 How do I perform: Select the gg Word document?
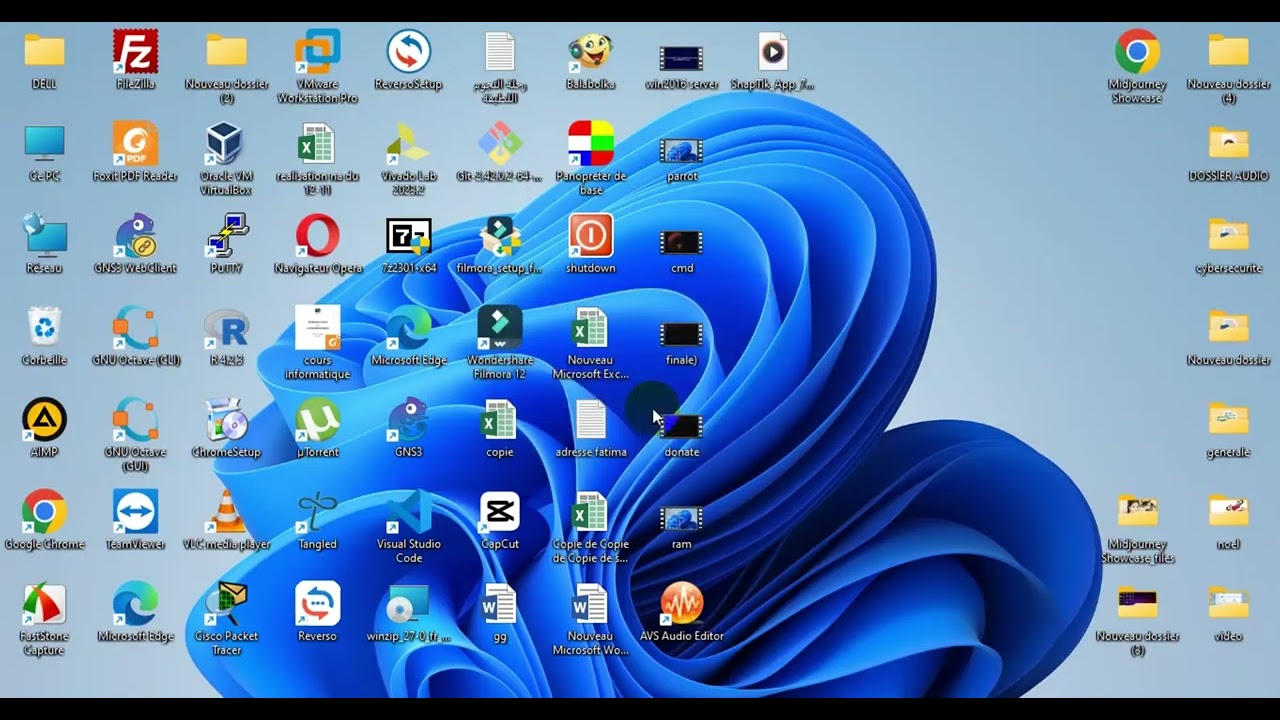tap(499, 604)
